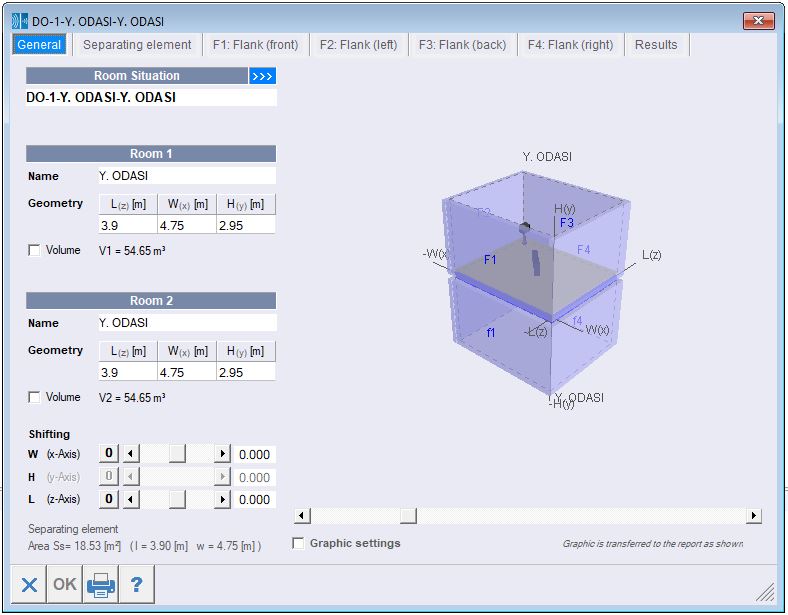788x615 pixels.
Task: Click Room 1 L(z) value field
Action: pyautogui.click(x=128, y=226)
